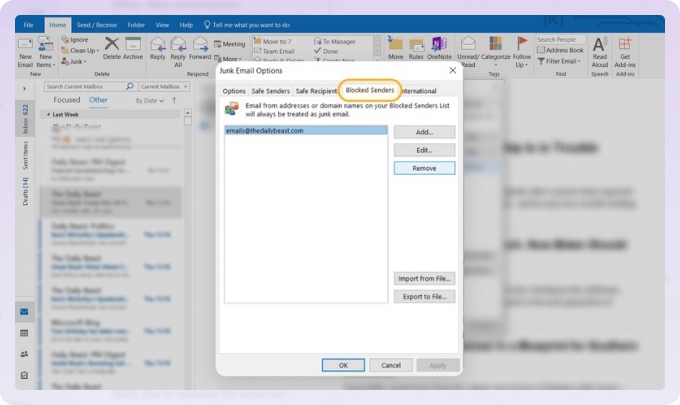Open the Help ribbon tab
The height and width of the screenshot is (405, 680).
pos(186,25)
